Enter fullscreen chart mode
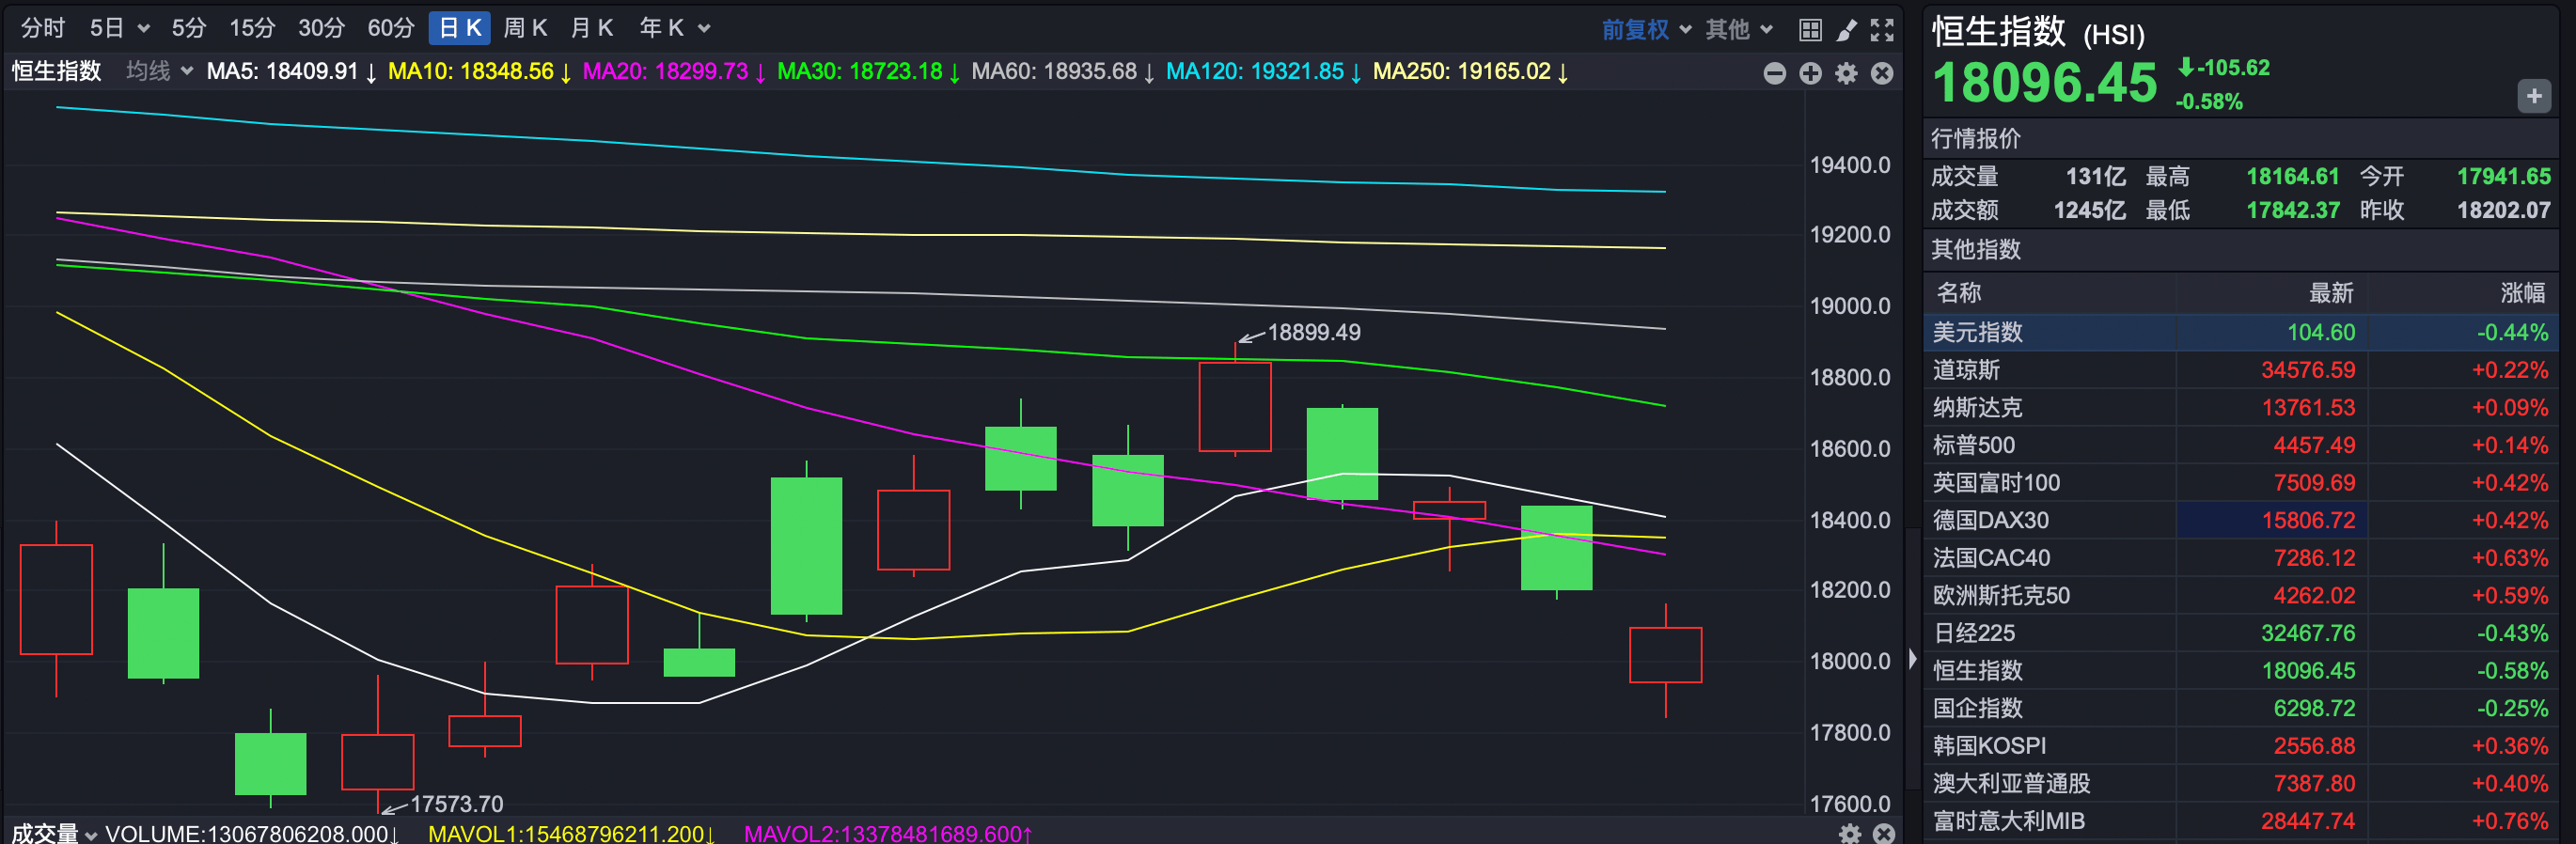The height and width of the screenshot is (844, 2576). click(1882, 30)
